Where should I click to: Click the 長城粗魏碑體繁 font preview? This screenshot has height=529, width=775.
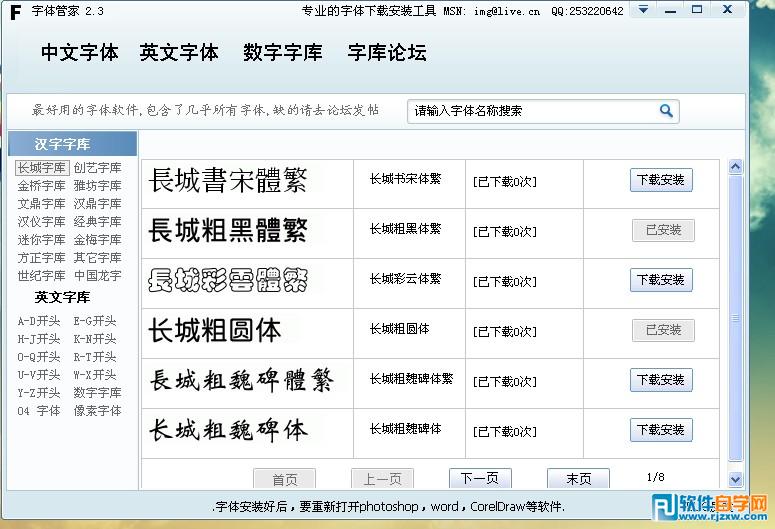click(241, 380)
